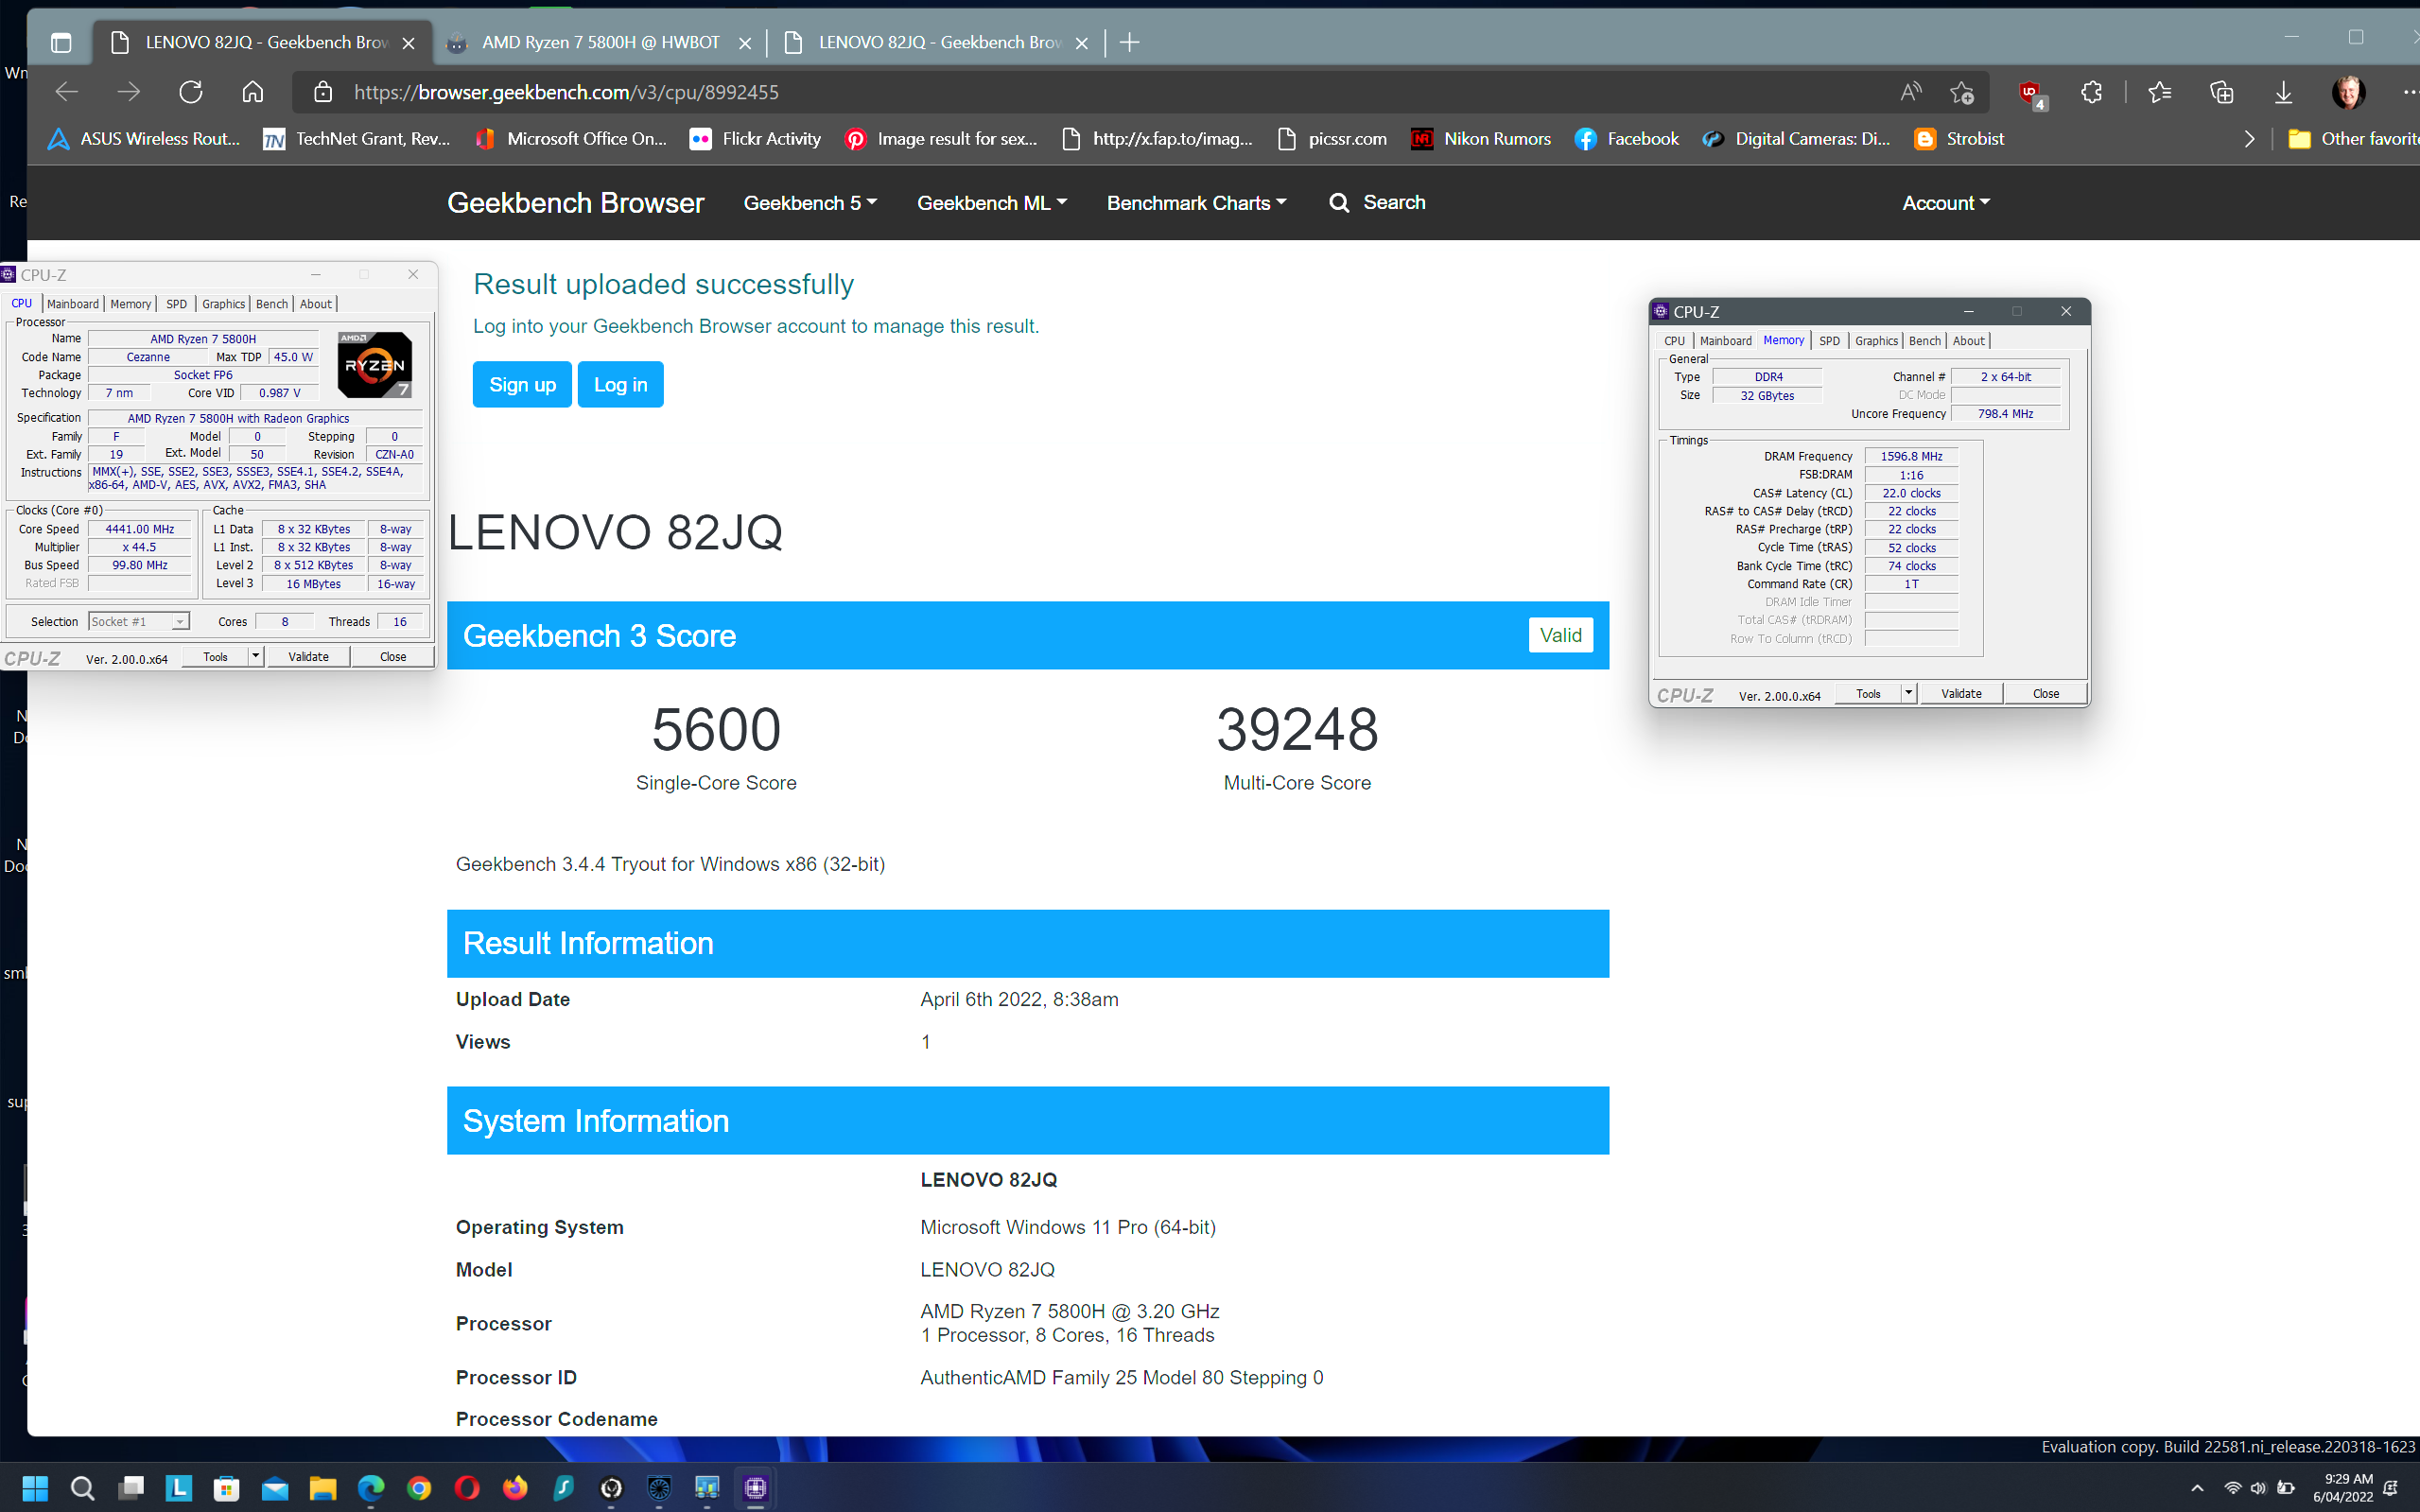
Task: Open a new browser tab
Action: [x=1130, y=42]
